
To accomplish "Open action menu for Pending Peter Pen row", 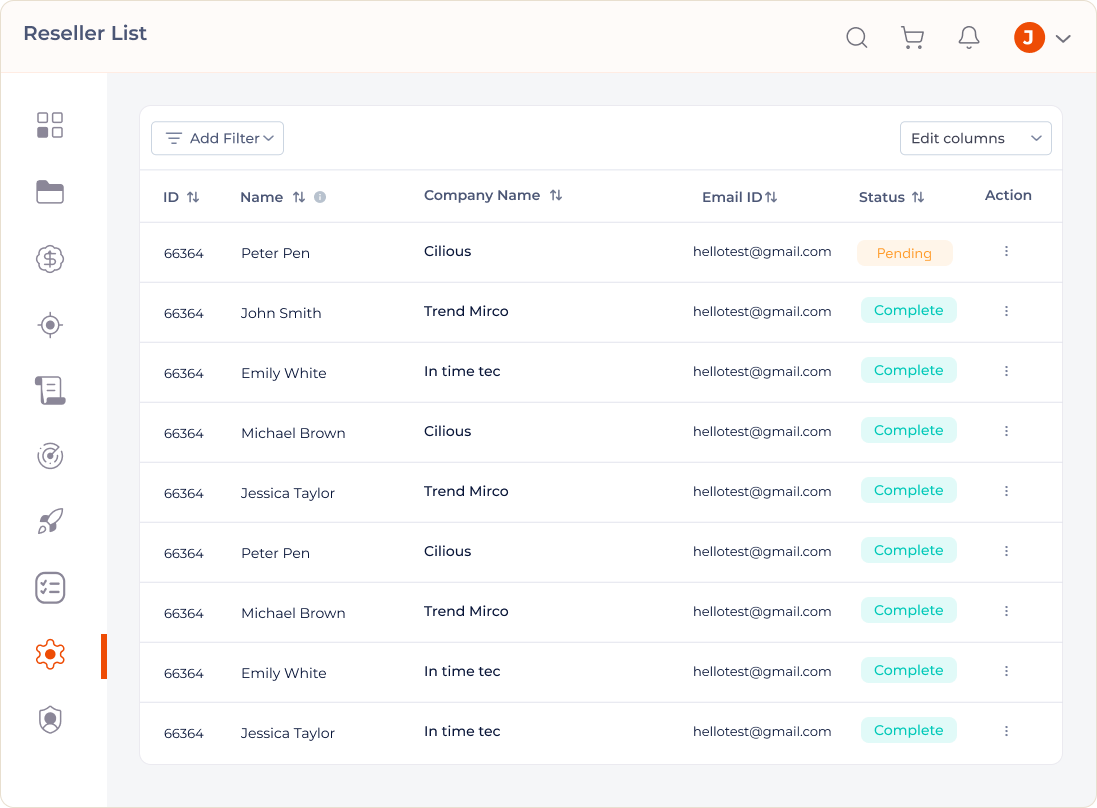I will 1006,251.
